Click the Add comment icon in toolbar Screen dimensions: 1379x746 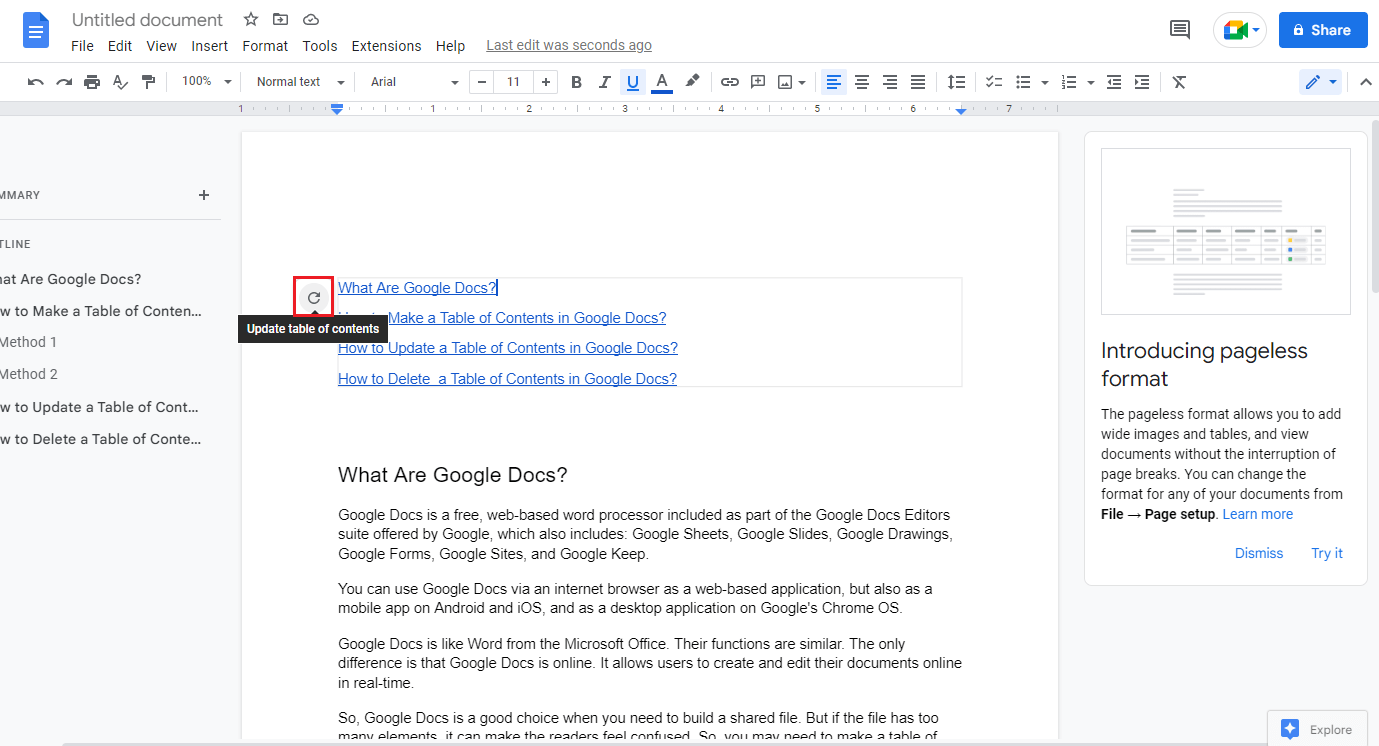pos(758,82)
